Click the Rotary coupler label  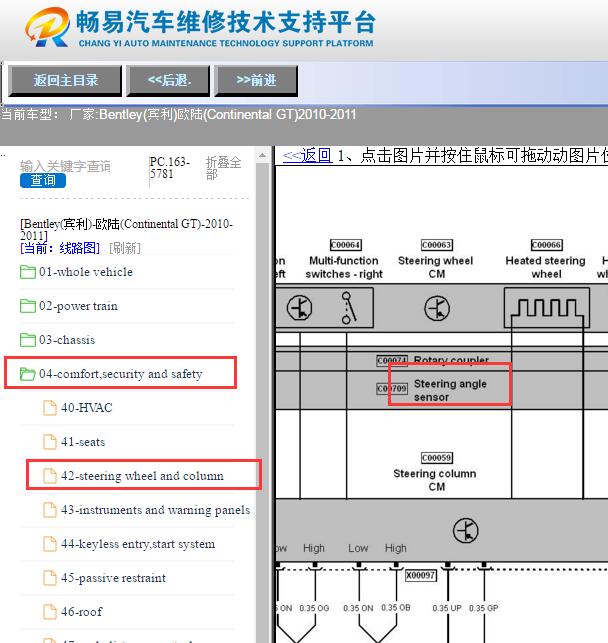click(451, 360)
